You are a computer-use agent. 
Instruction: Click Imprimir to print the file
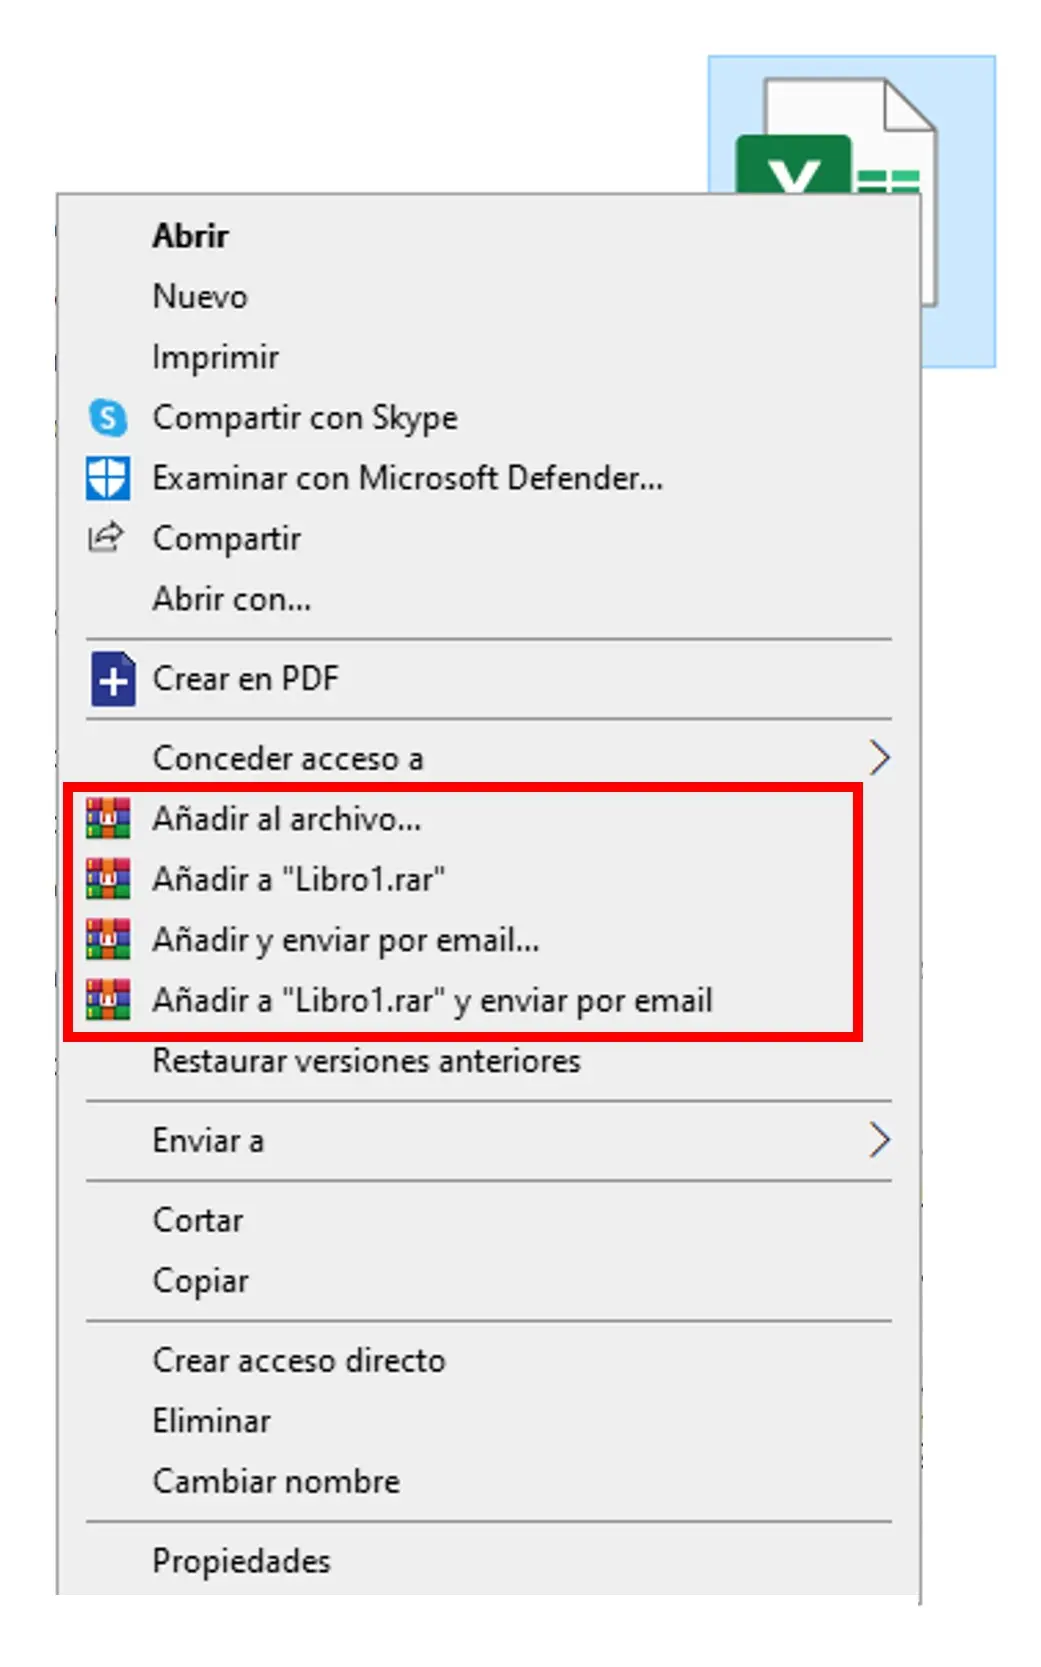(x=215, y=357)
